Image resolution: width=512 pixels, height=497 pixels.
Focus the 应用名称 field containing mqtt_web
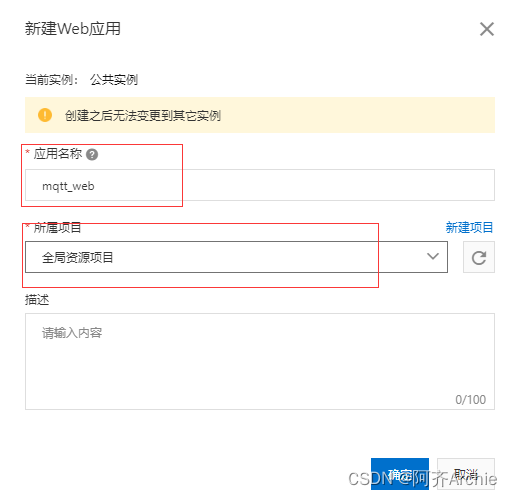260,185
